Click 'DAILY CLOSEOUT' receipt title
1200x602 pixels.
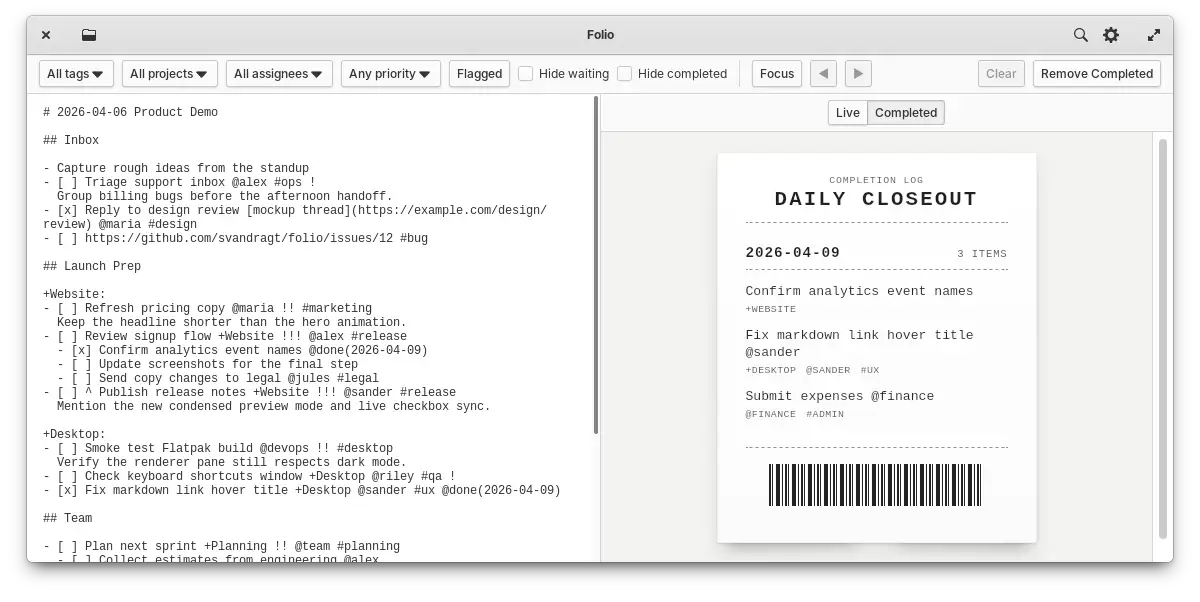(x=876, y=199)
